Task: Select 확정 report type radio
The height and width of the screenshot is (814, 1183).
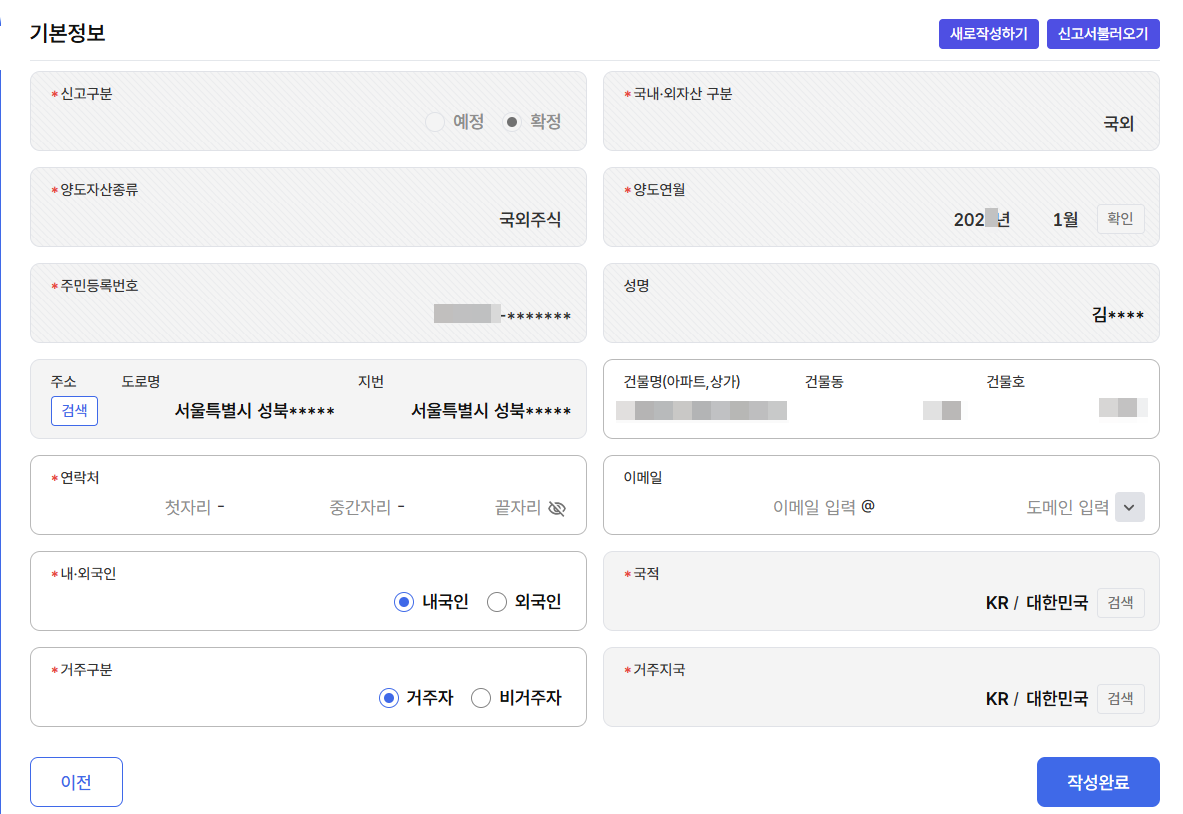Action: (512, 122)
